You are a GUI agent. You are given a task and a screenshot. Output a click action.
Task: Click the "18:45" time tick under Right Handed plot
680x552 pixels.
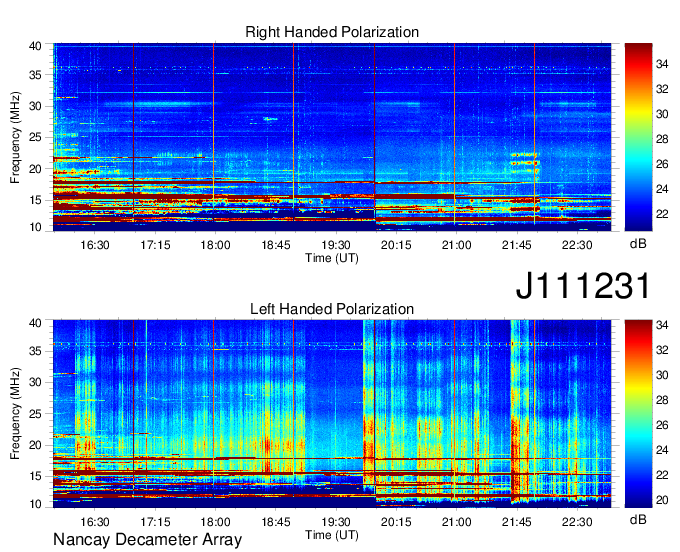[x=276, y=245]
